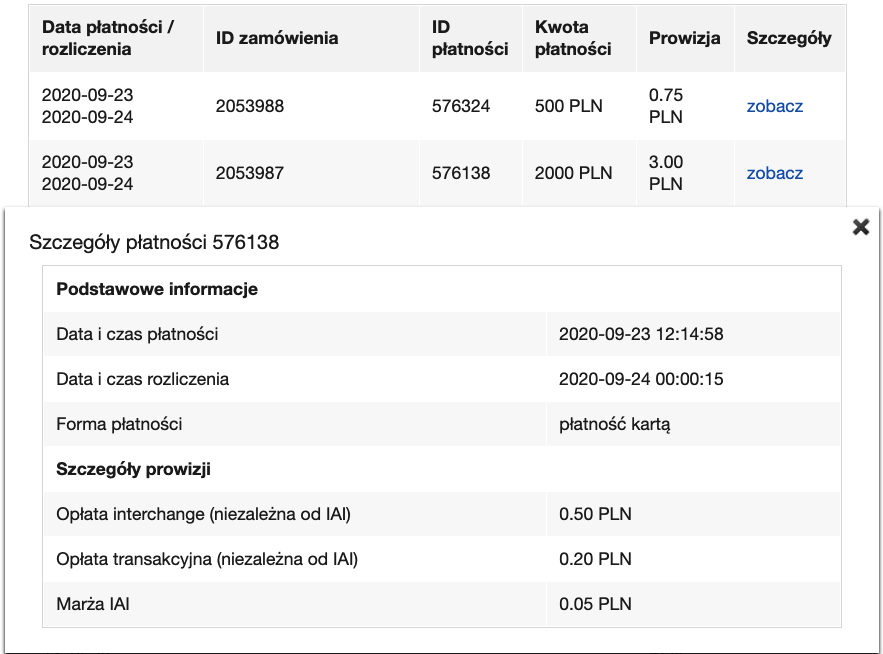
Task: Click the 'Opłata interchange' fee row label
Action: coord(203,514)
